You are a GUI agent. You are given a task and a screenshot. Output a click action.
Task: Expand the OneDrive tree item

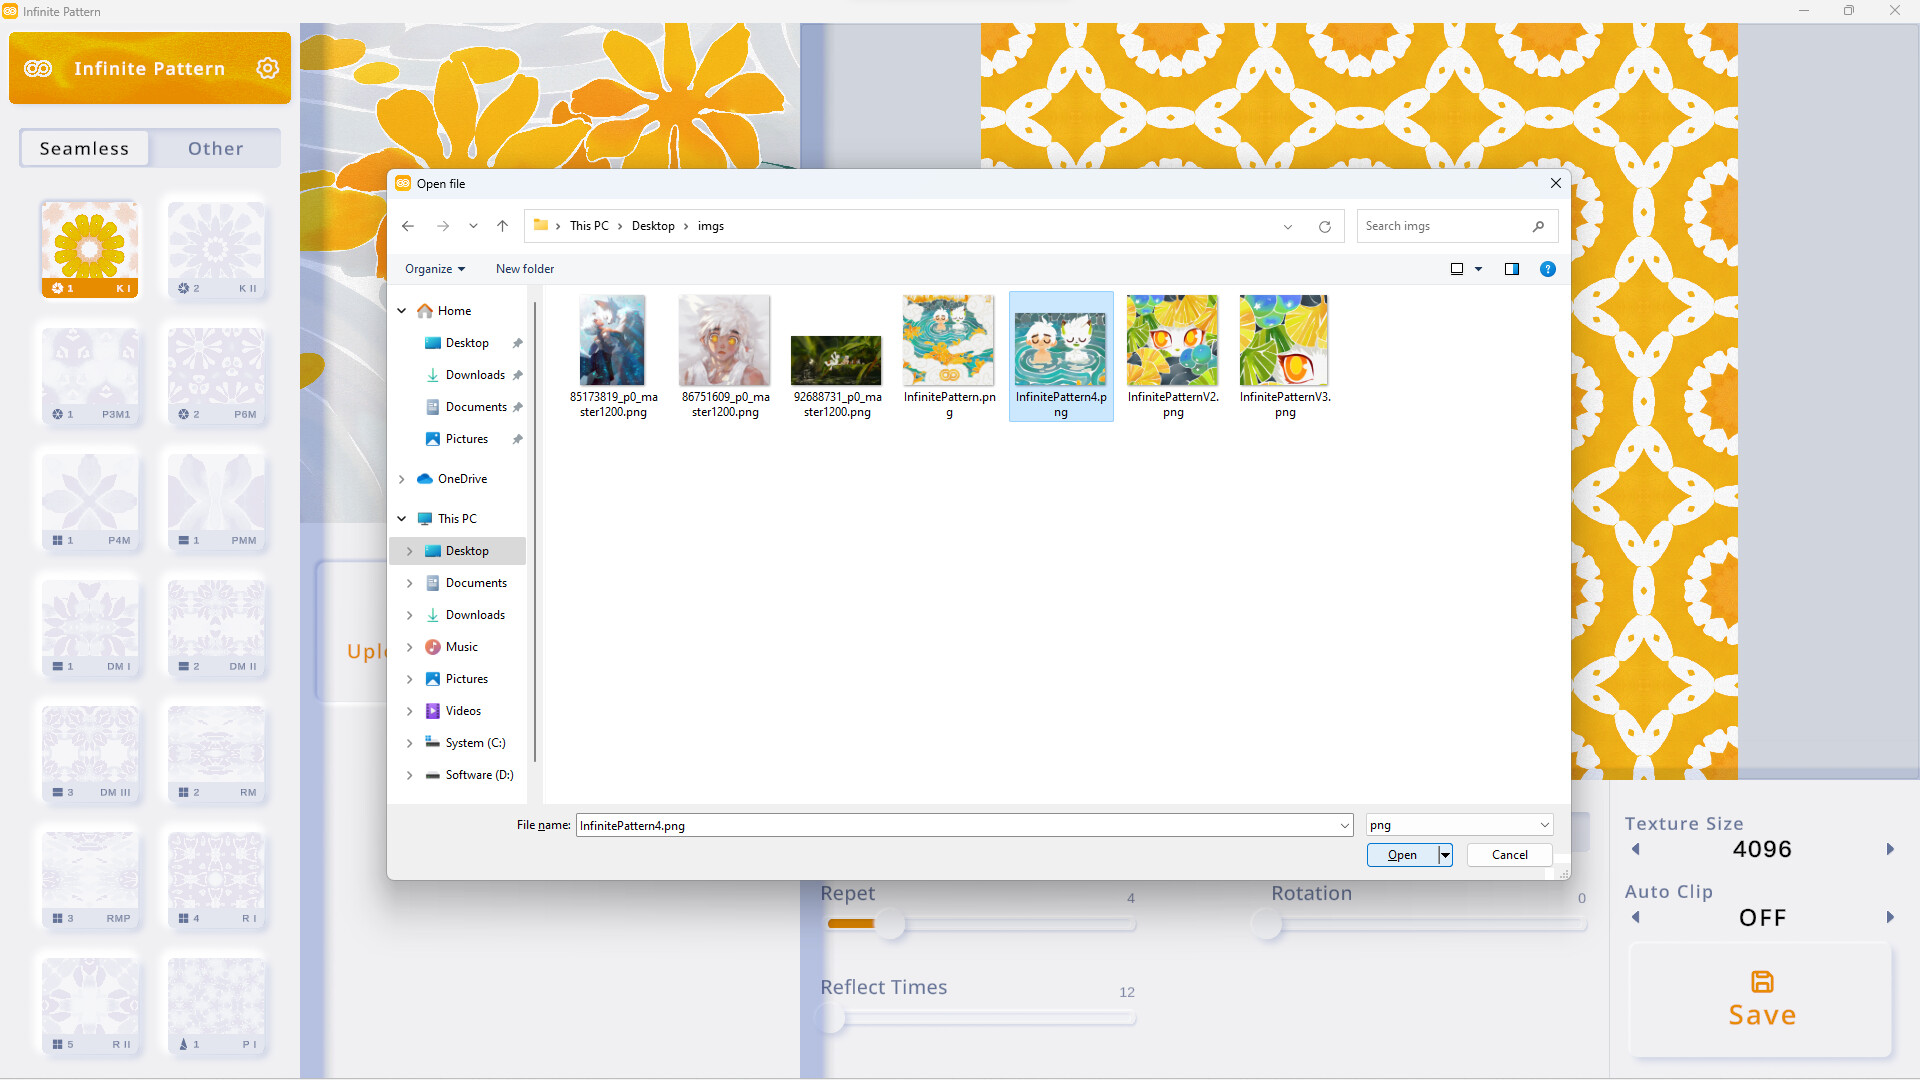(x=401, y=479)
